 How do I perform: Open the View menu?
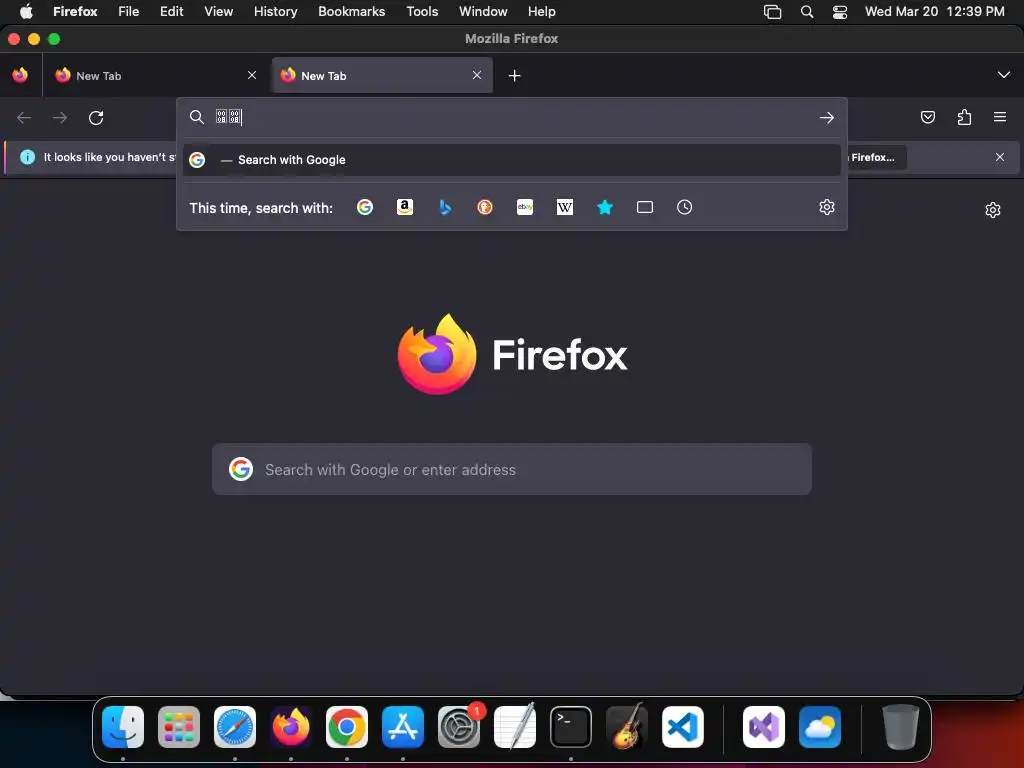tap(218, 11)
